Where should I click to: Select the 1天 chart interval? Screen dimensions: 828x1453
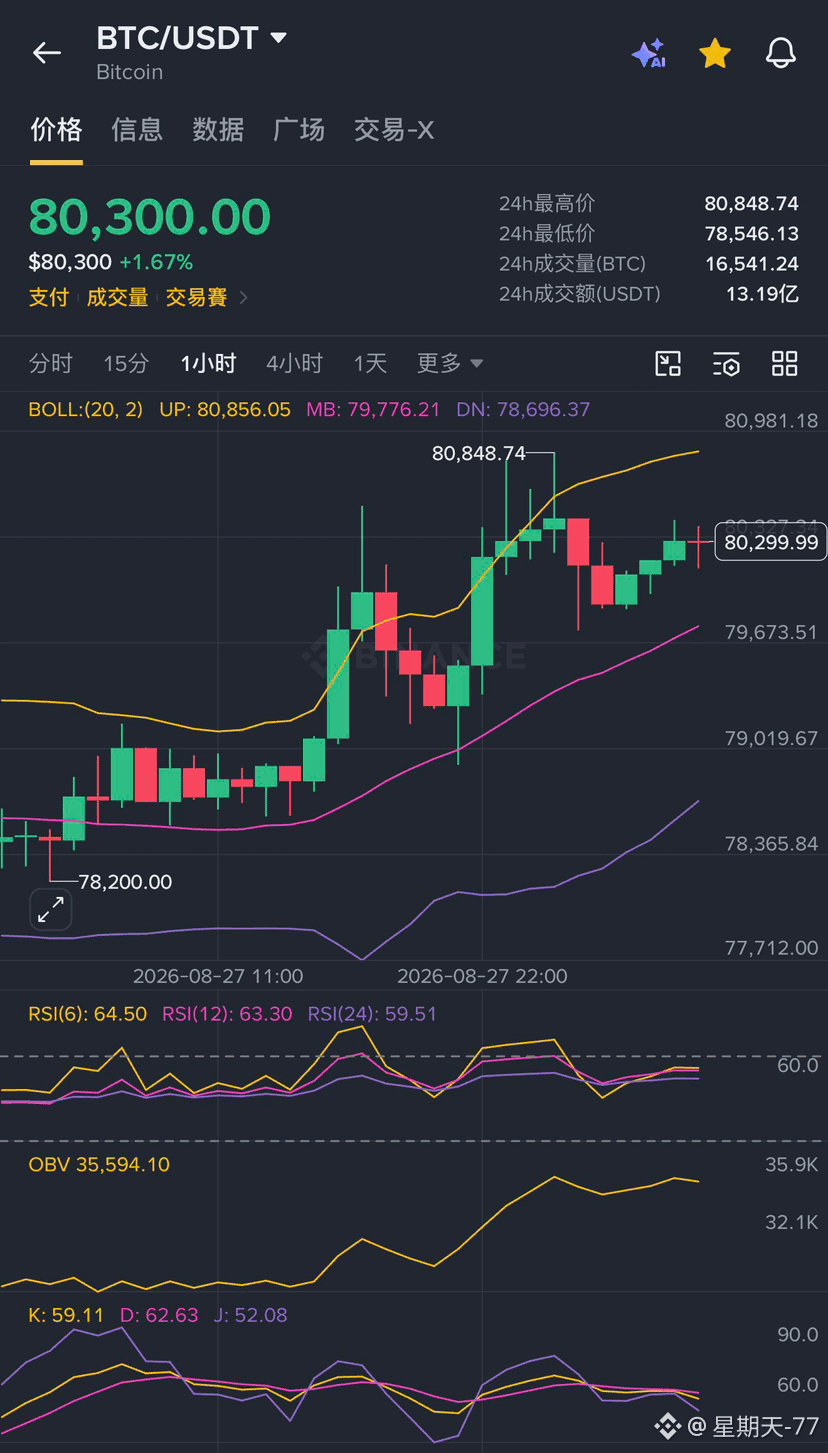(370, 363)
